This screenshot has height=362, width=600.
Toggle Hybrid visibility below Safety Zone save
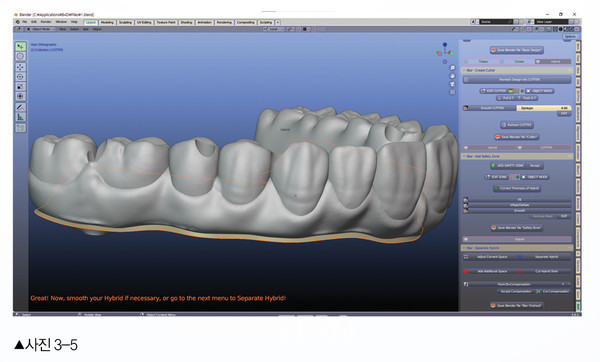pyautogui.click(x=517, y=239)
